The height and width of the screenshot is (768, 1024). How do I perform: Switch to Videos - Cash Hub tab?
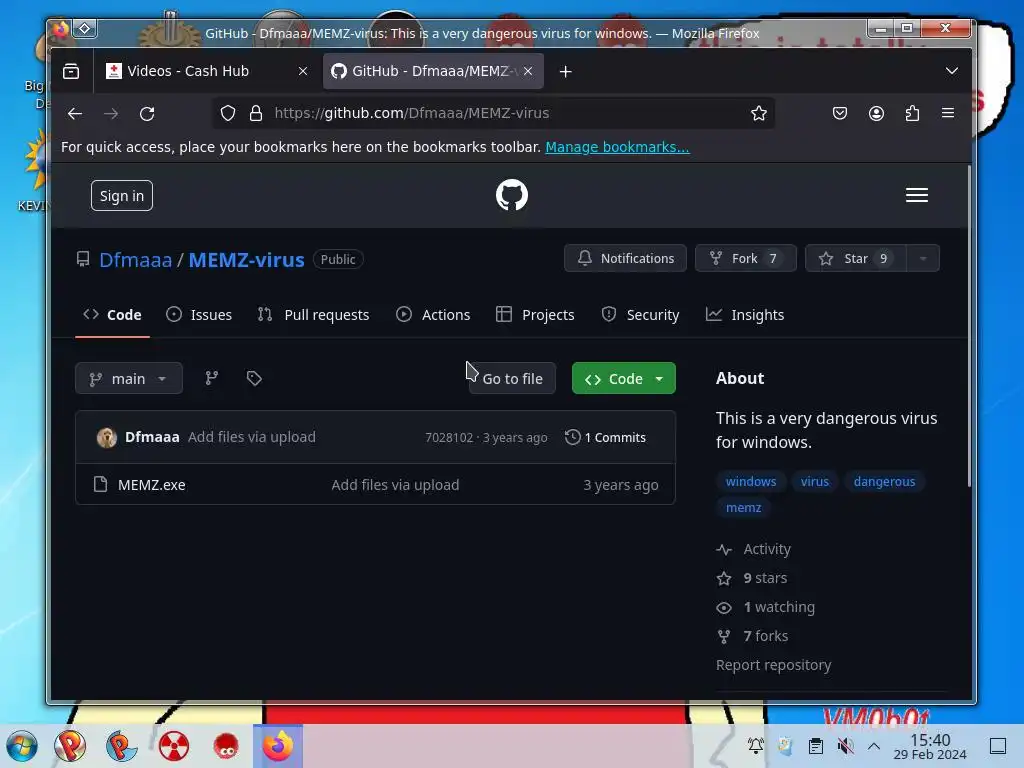coord(206,71)
